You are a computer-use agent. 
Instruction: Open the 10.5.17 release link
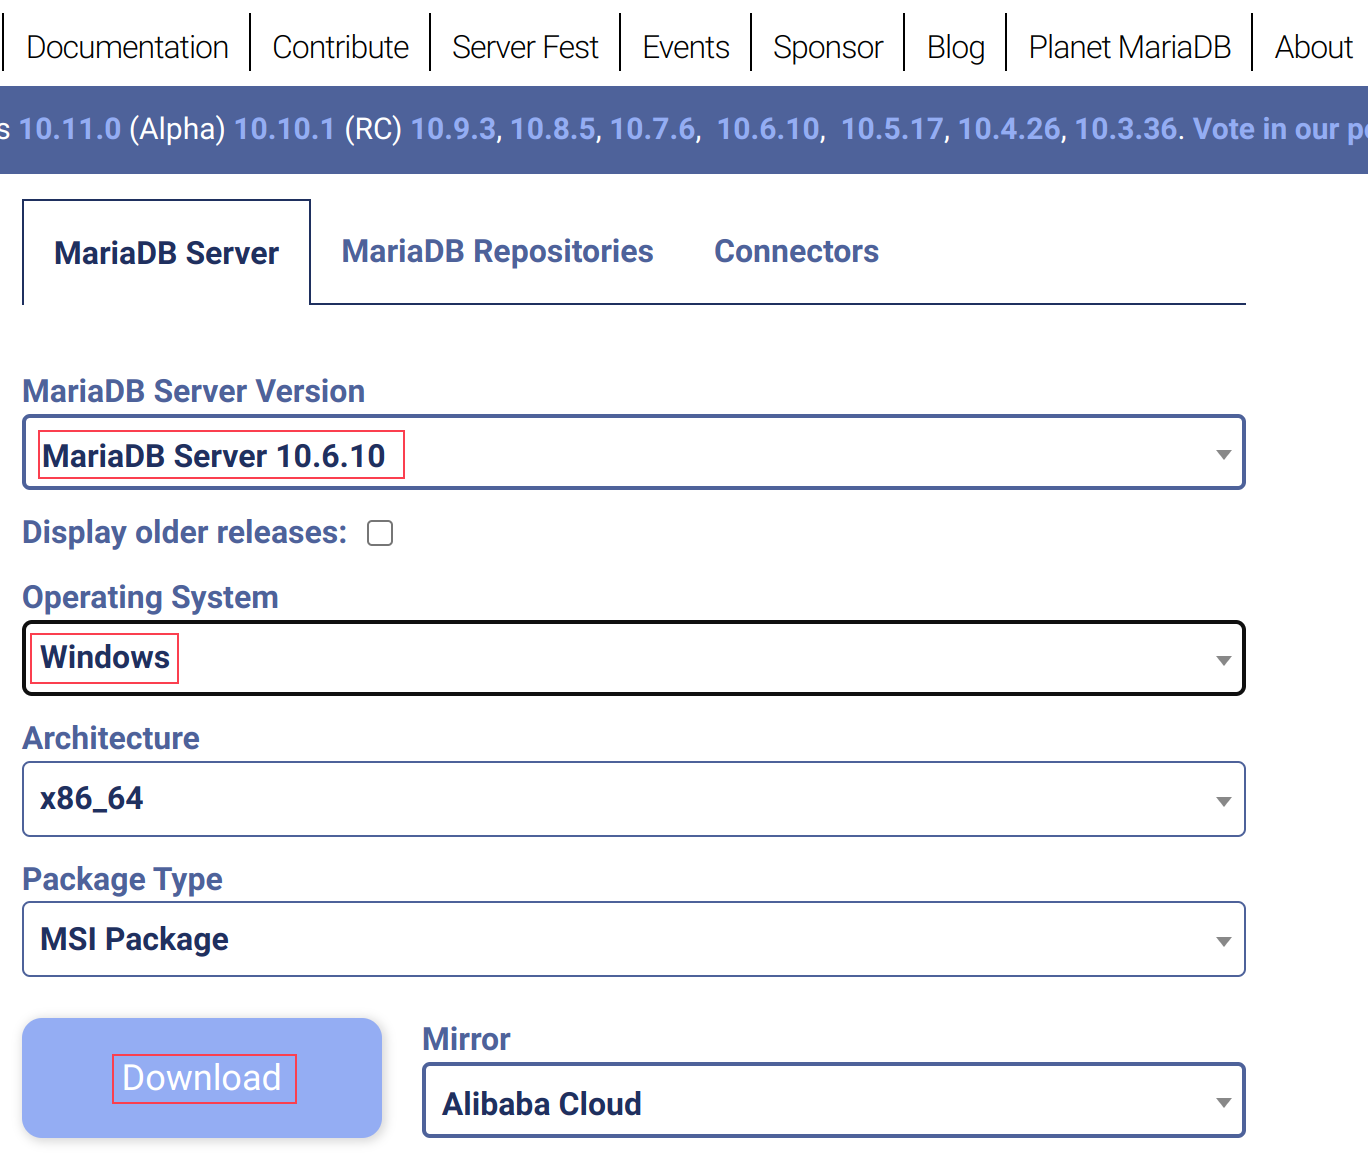click(x=892, y=128)
